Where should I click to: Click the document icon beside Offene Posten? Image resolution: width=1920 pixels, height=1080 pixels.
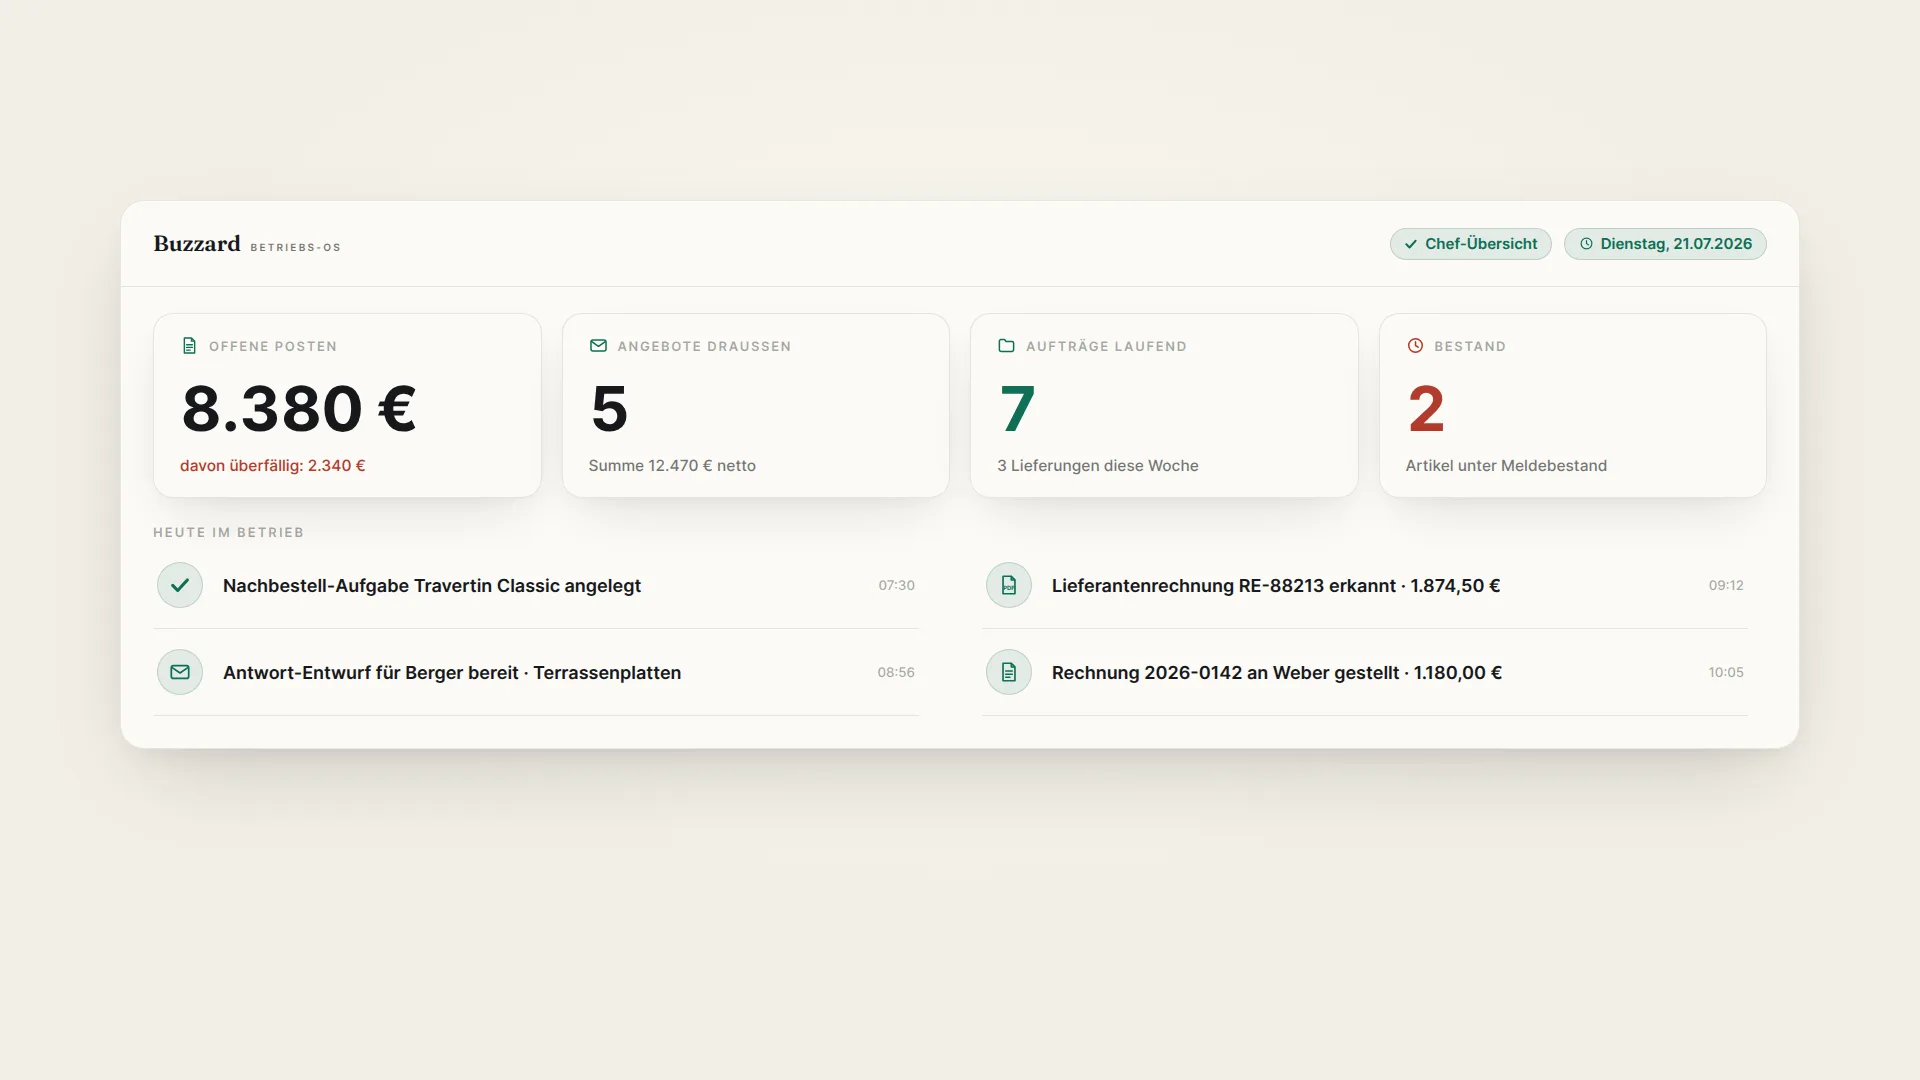tap(189, 346)
